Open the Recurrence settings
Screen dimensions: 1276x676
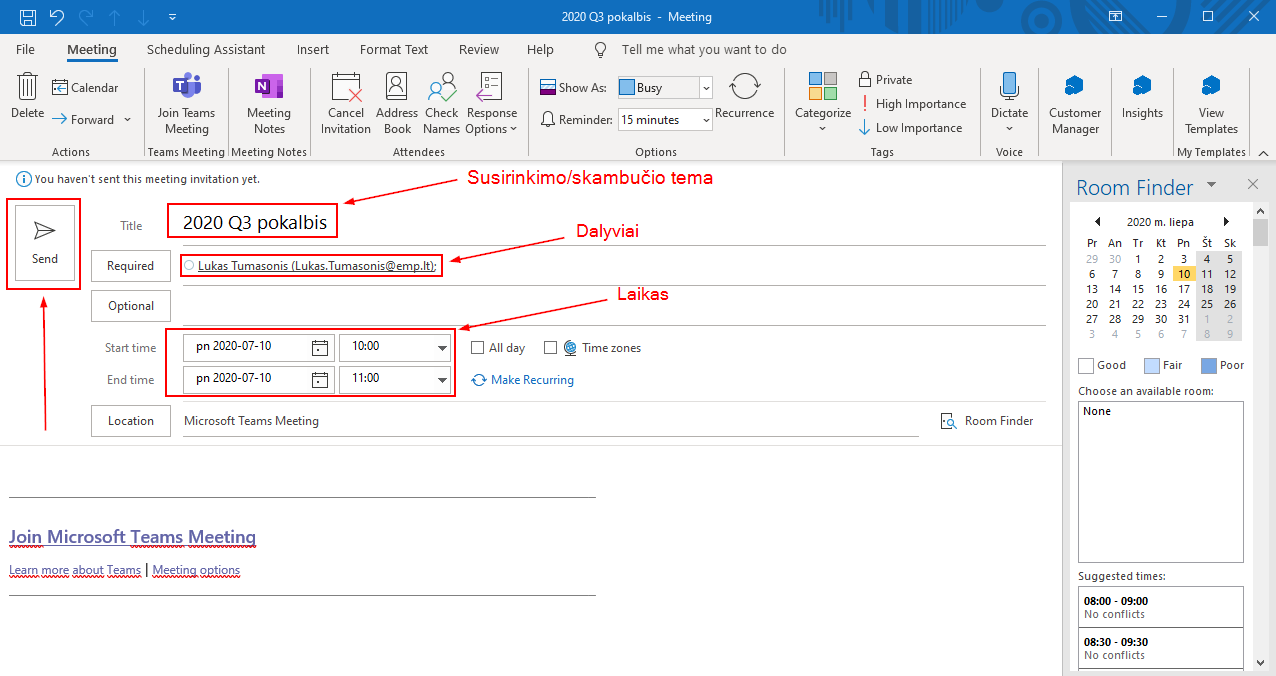click(x=744, y=88)
